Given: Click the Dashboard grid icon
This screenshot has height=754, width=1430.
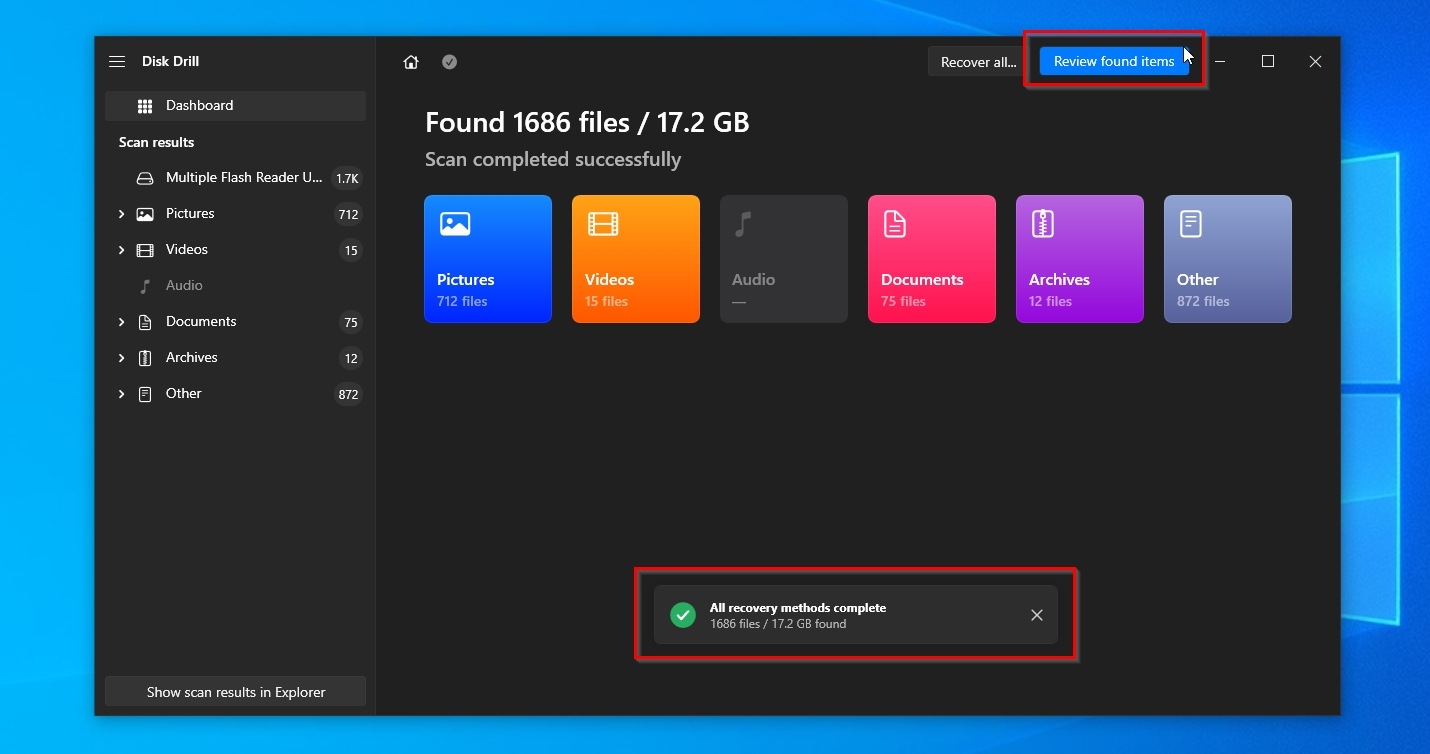Looking at the screenshot, I should pos(145,106).
